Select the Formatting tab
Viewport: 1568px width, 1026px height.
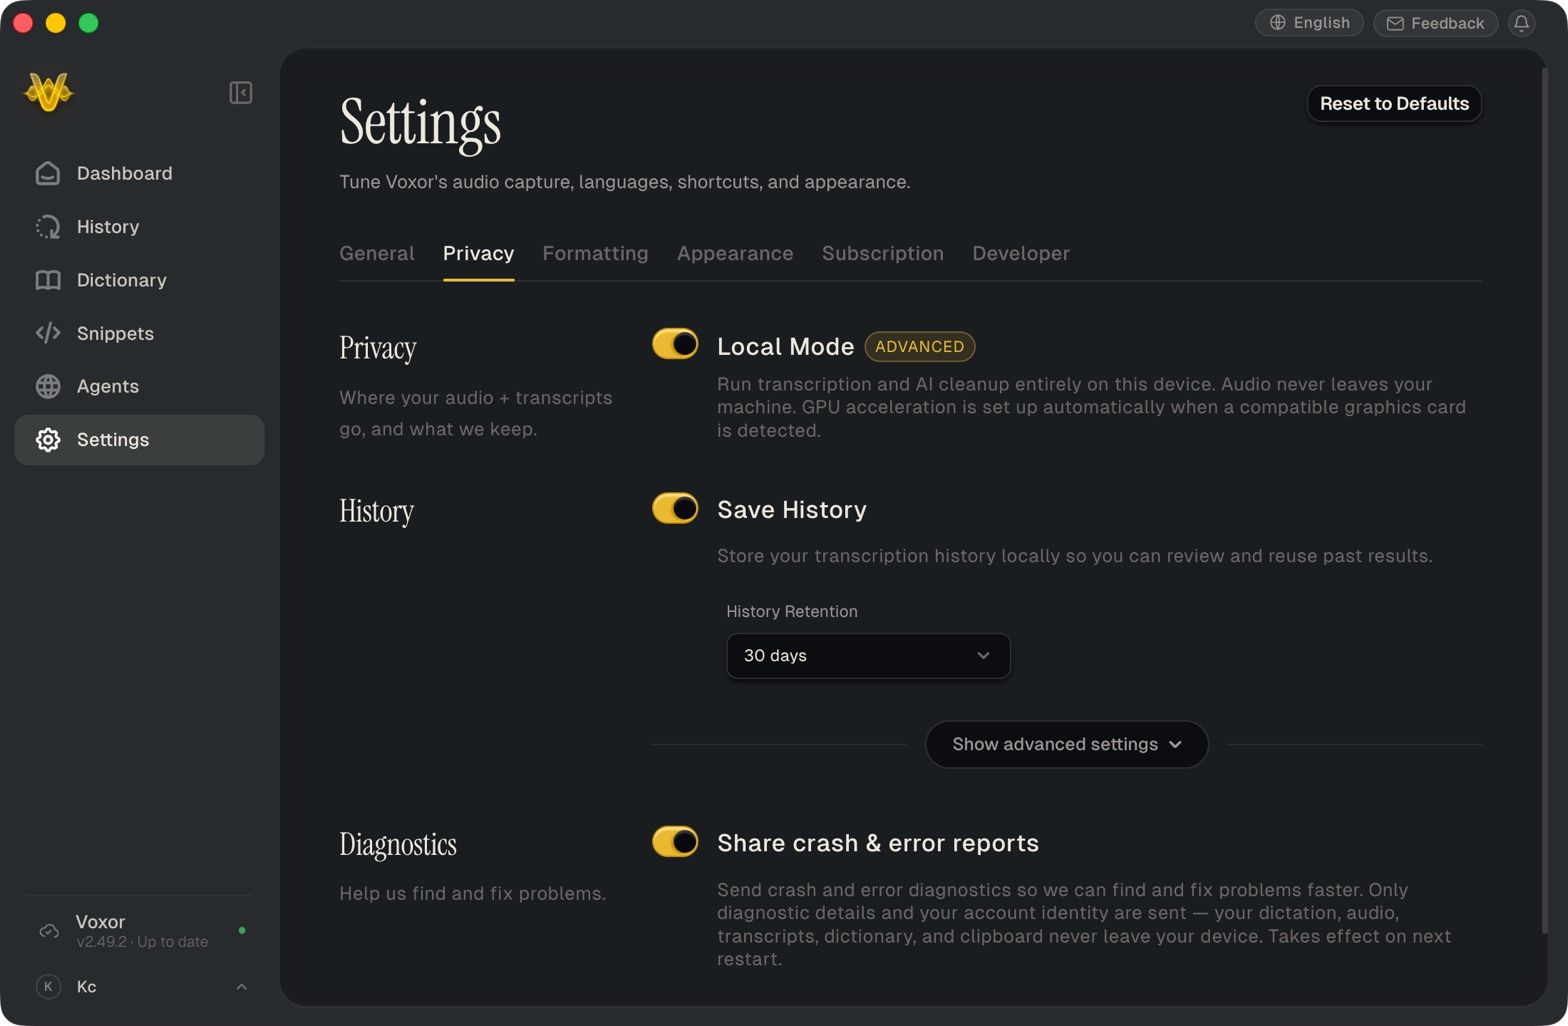coord(595,254)
